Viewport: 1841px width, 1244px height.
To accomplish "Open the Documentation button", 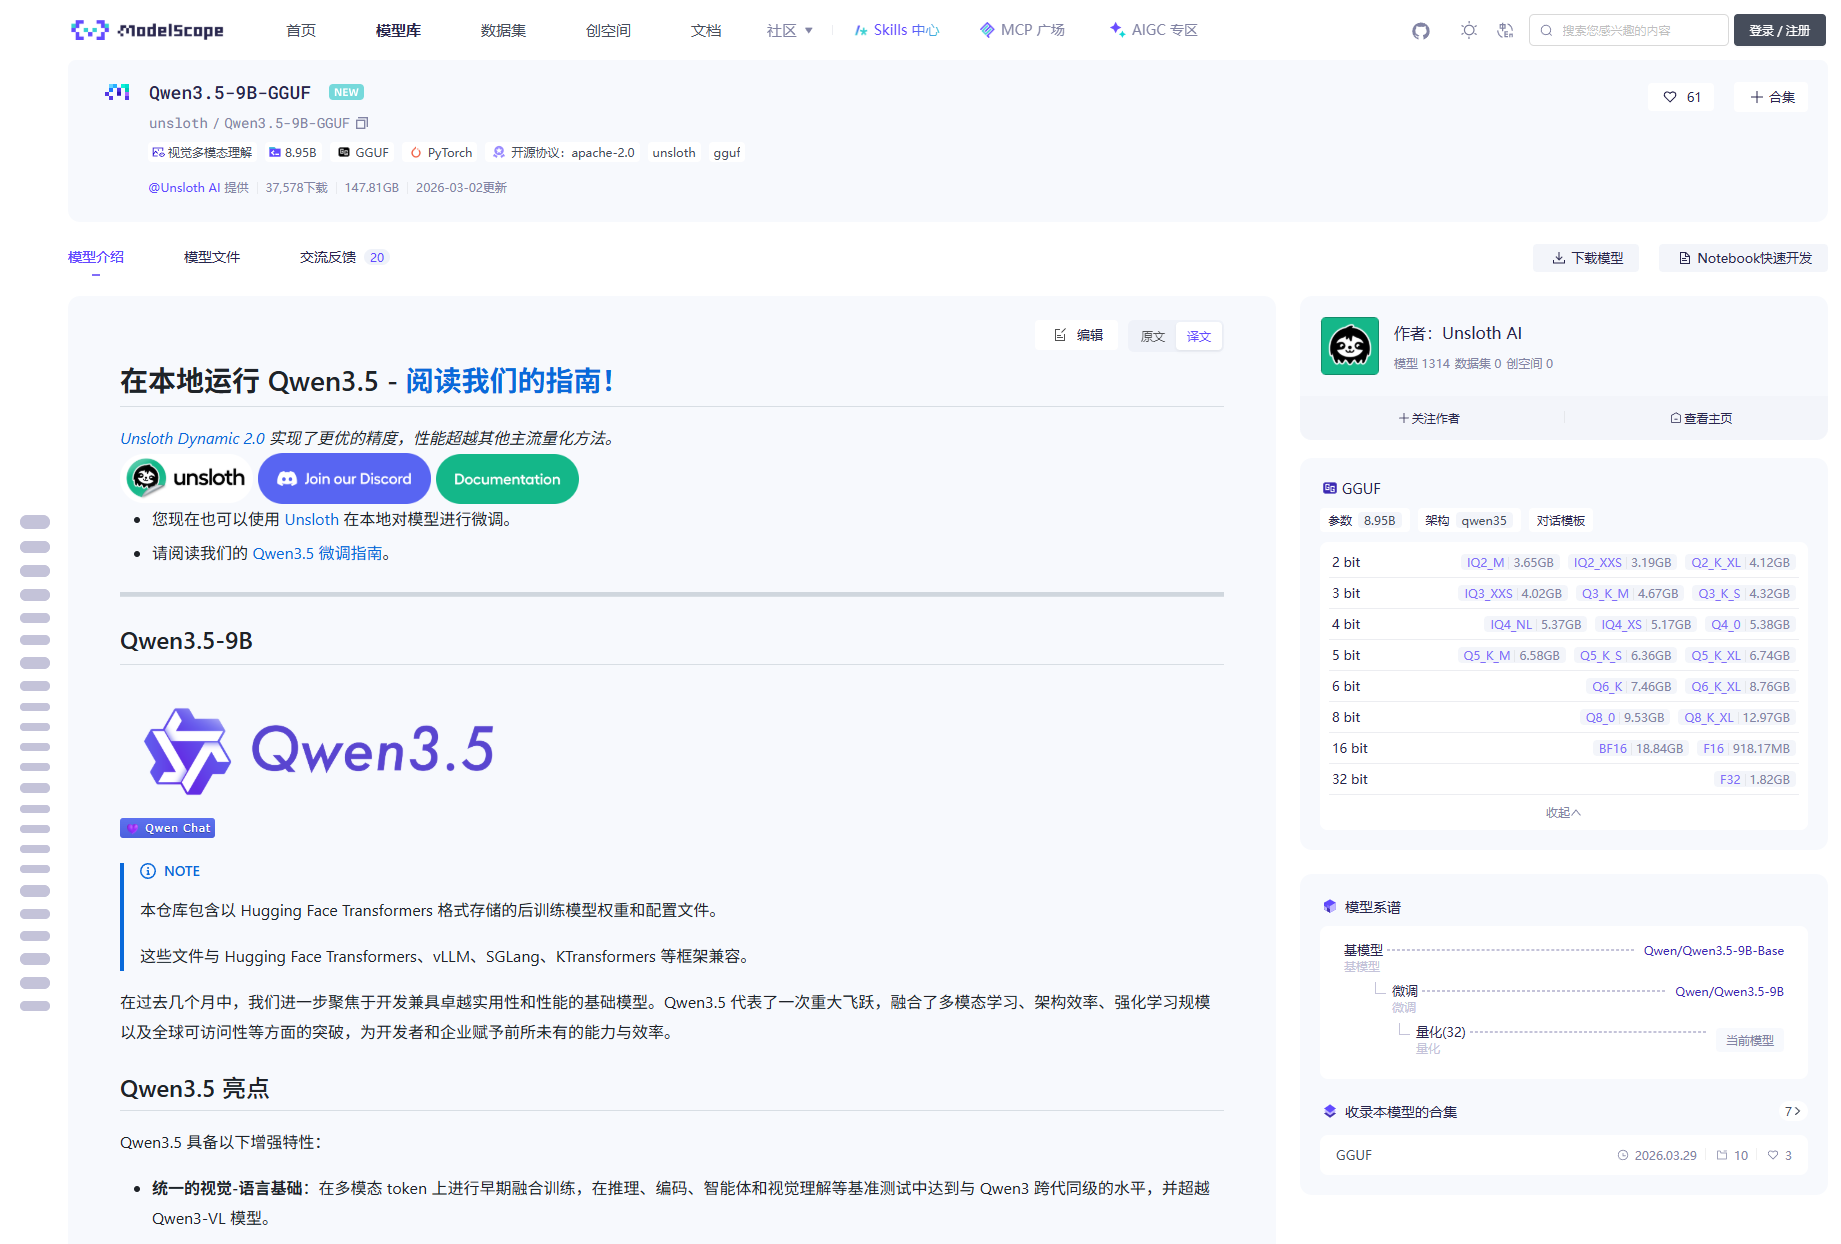I will click(x=507, y=479).
